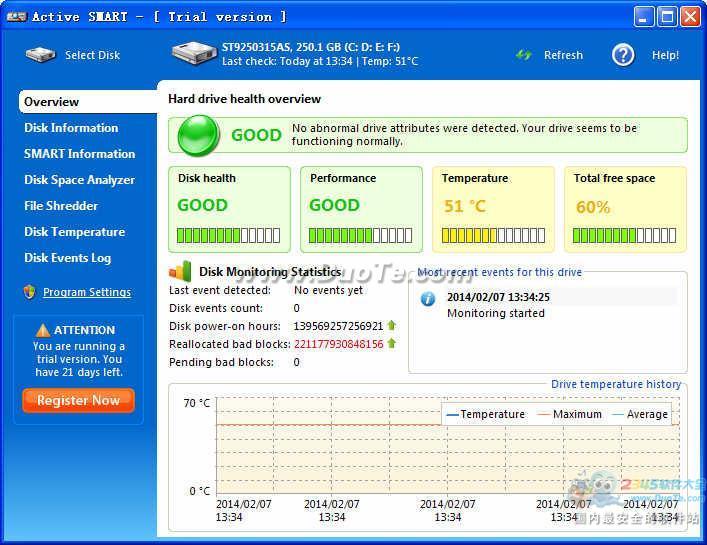The image size is (707, 545).
Task: Click the 70 °C axis label
Action: [x=197, y=403]
